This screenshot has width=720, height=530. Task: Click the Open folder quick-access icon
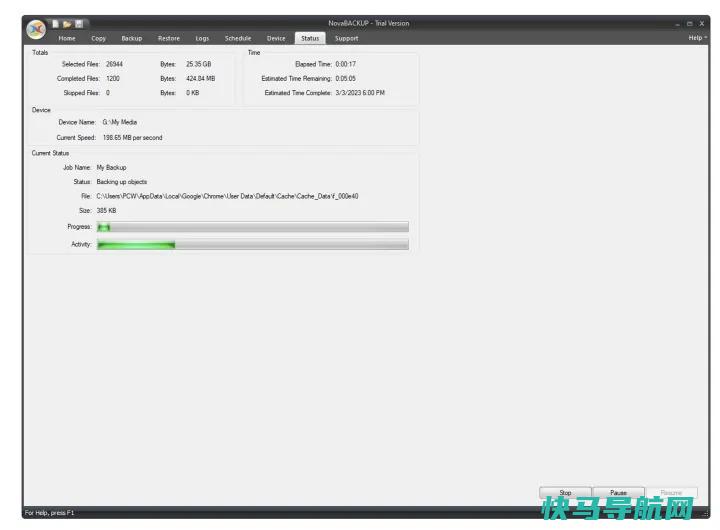pyautogui.click(x=67, y=23)
